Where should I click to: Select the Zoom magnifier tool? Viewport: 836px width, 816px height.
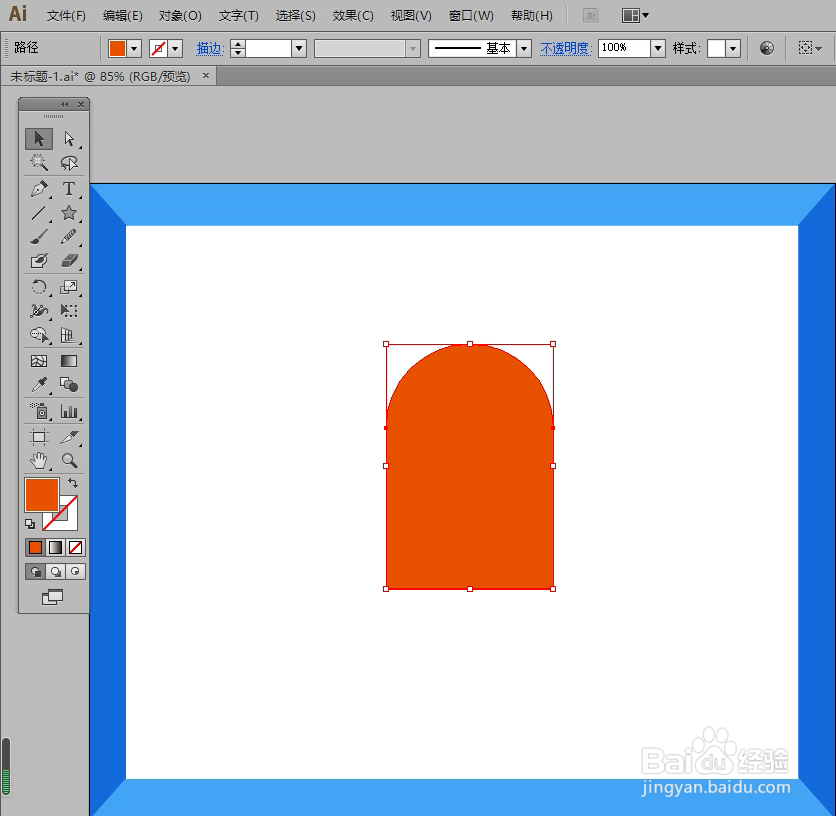(x=69, y=461)
